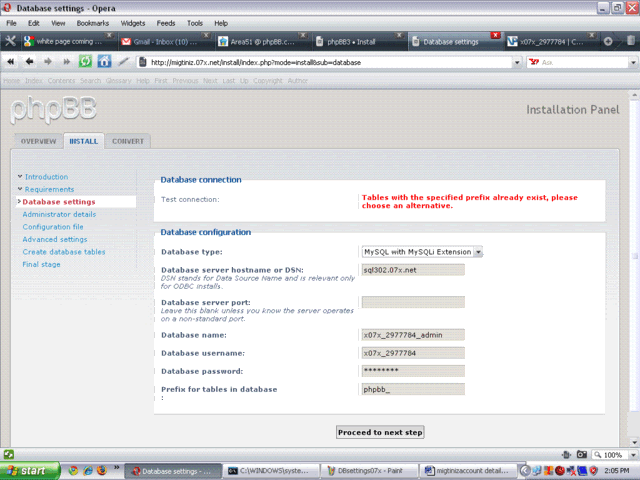Go forward with the forward arrow

48,62
